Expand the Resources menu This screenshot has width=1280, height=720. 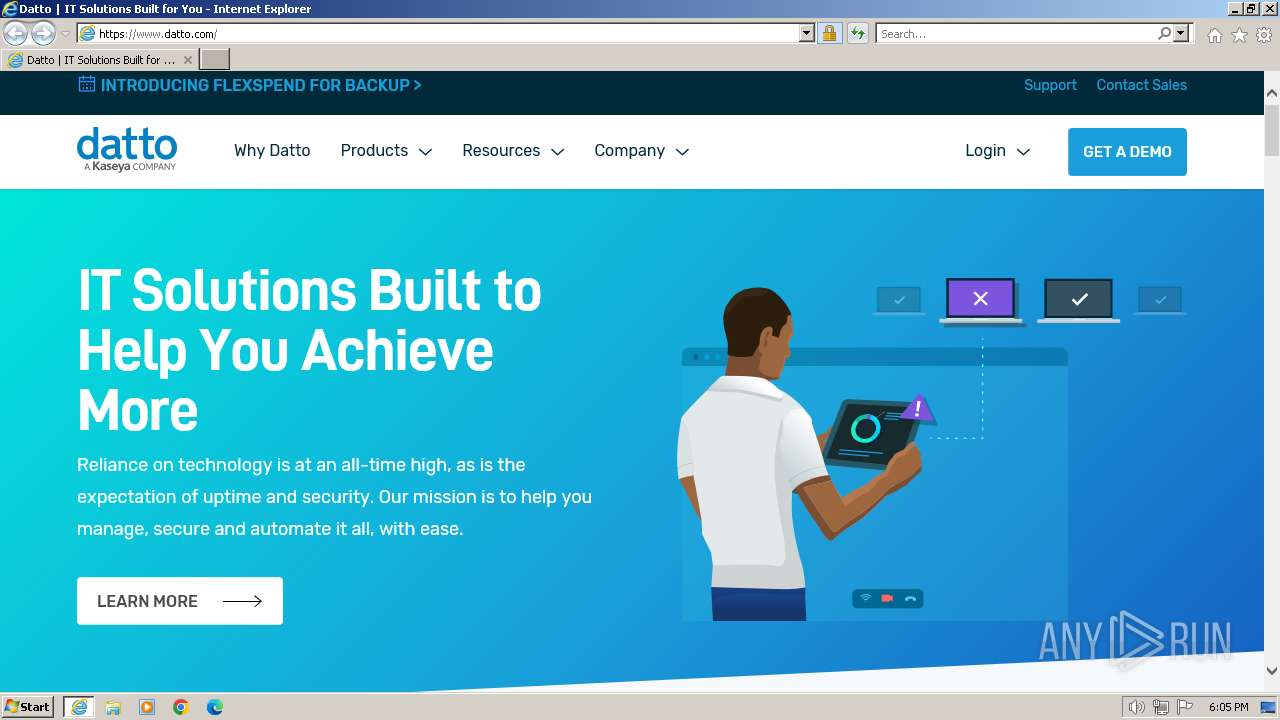pos(513,151)
